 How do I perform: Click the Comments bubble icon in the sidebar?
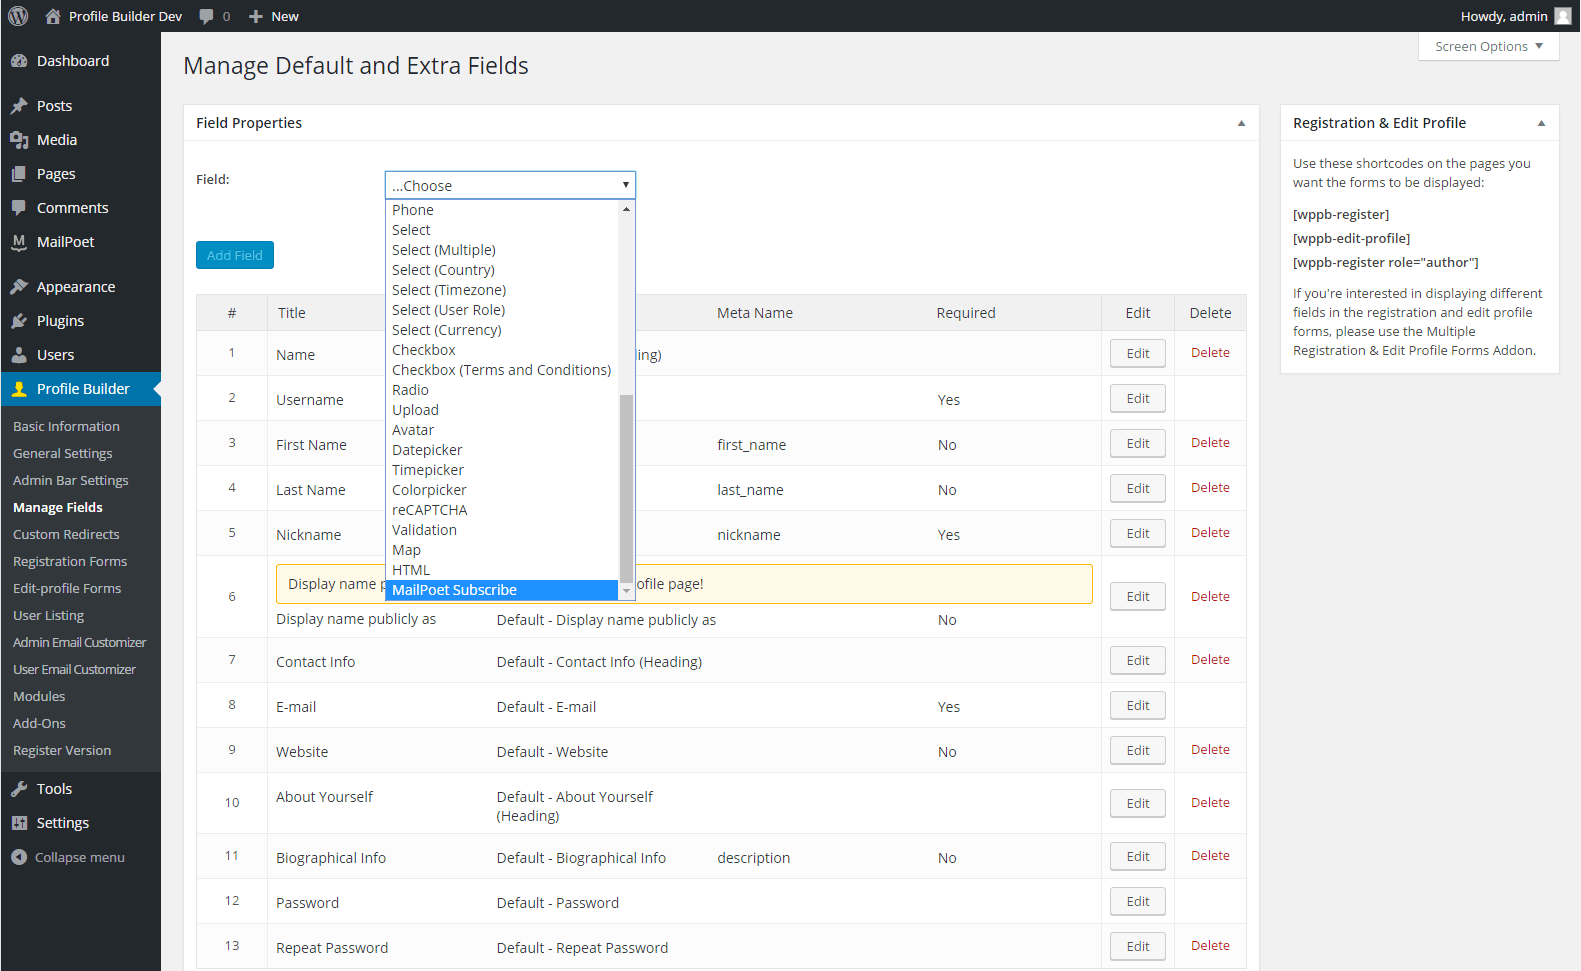pos(19,208)
